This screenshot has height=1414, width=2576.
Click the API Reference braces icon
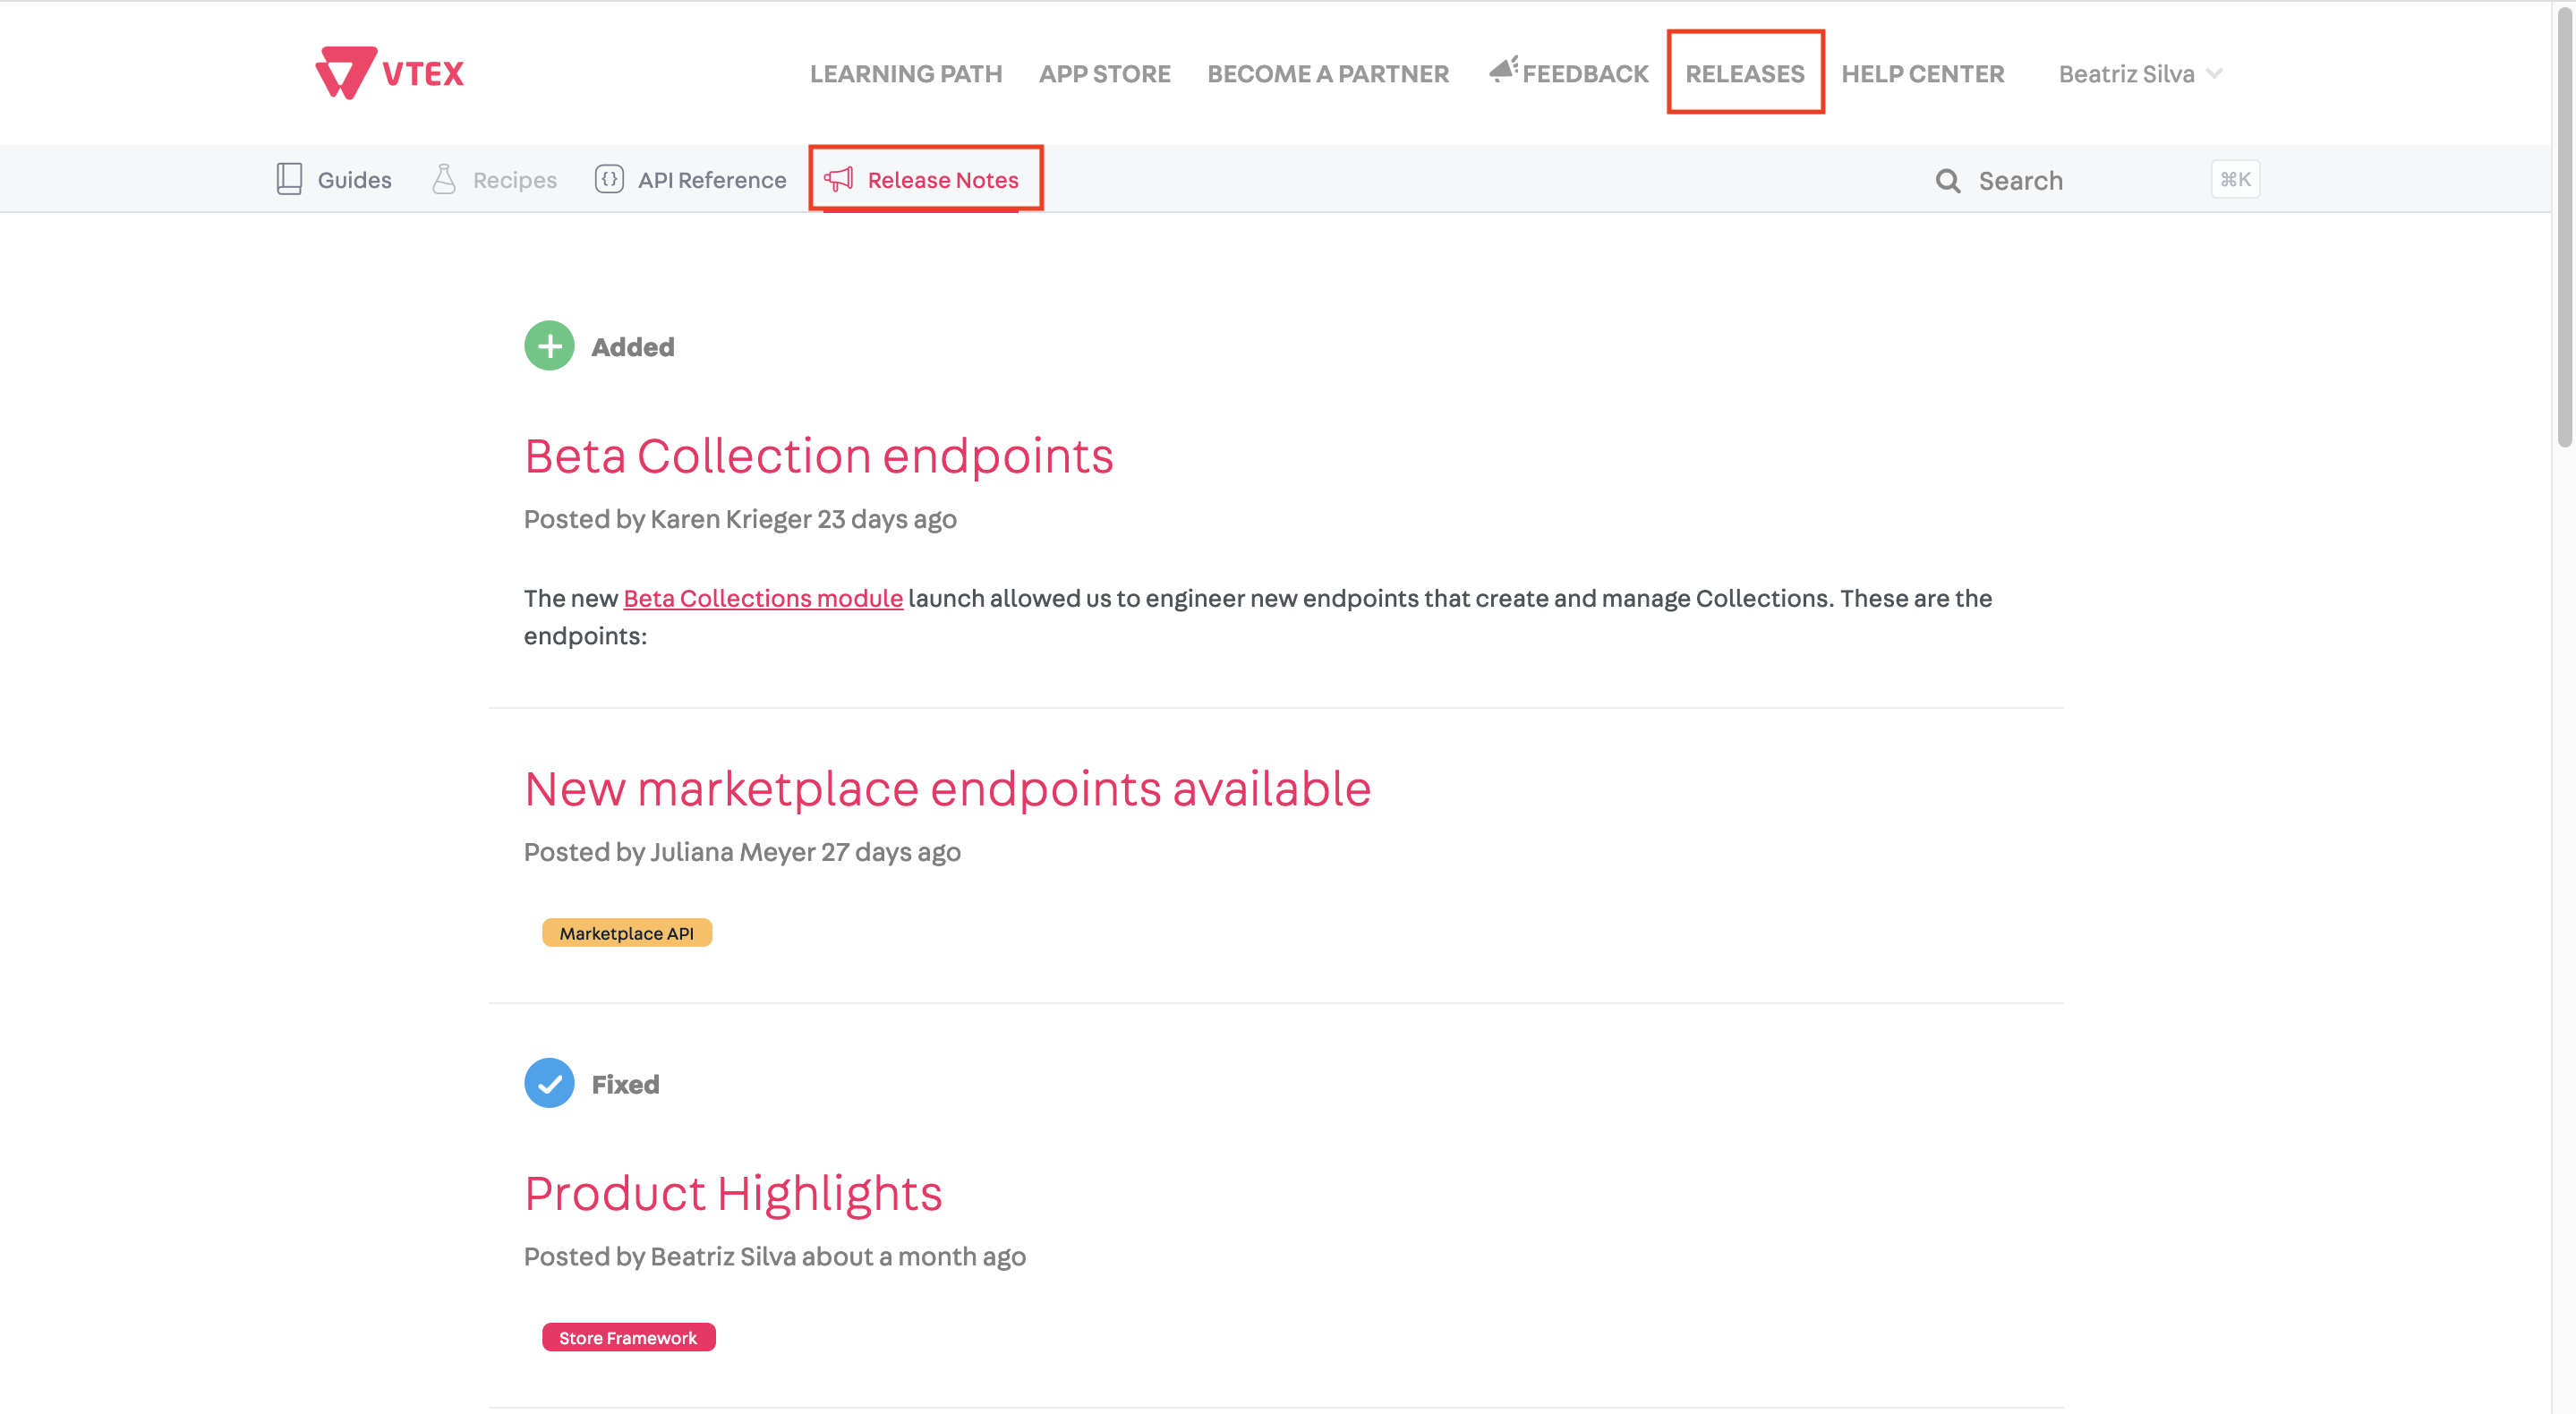(x=609, y=179)
